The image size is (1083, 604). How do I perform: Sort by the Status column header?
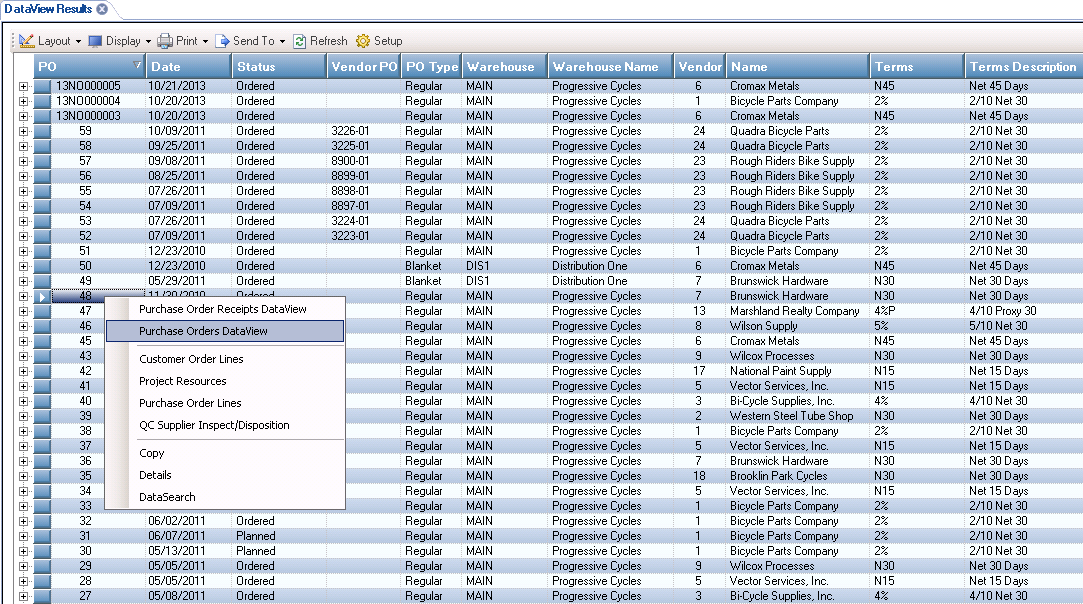[x=278, y=66]
